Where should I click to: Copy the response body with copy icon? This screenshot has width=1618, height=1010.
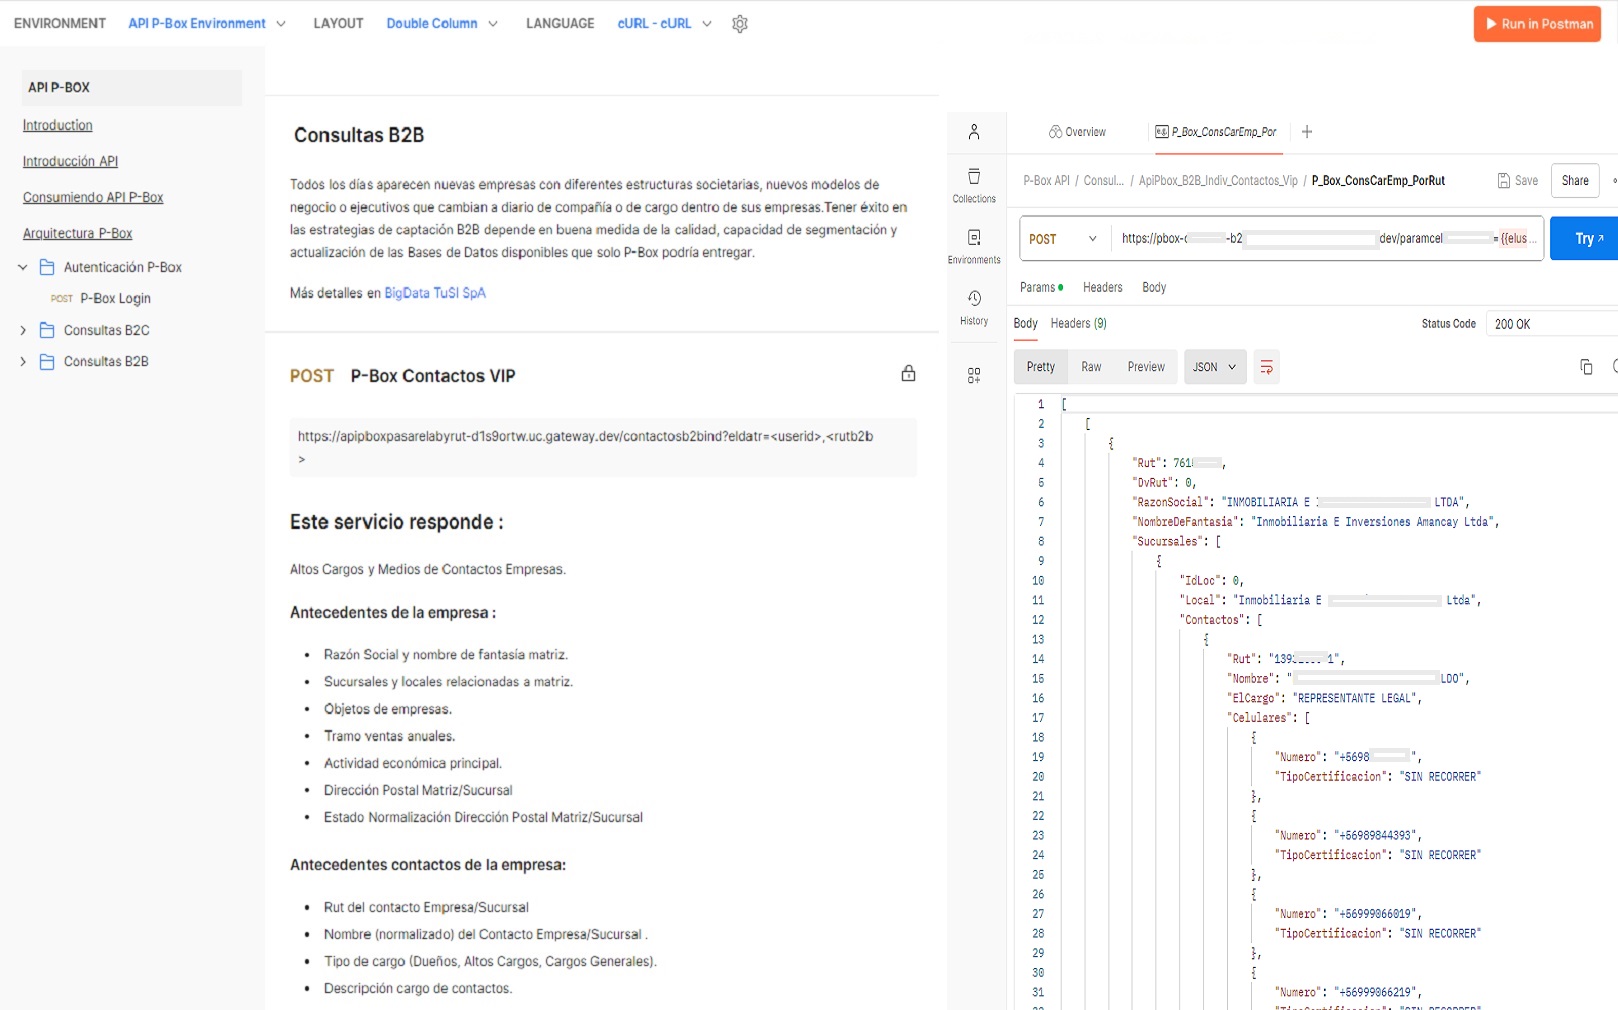point(1586,367)
